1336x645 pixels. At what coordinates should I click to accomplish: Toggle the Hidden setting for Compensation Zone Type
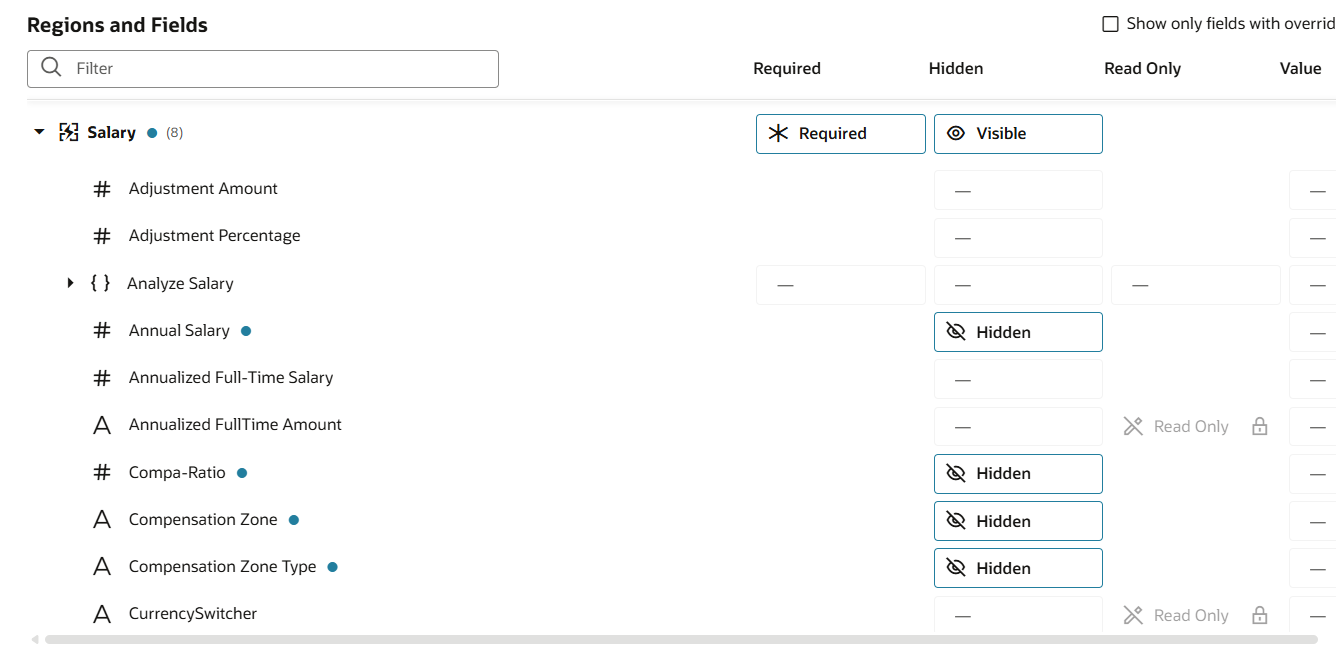pos(1018,568)
